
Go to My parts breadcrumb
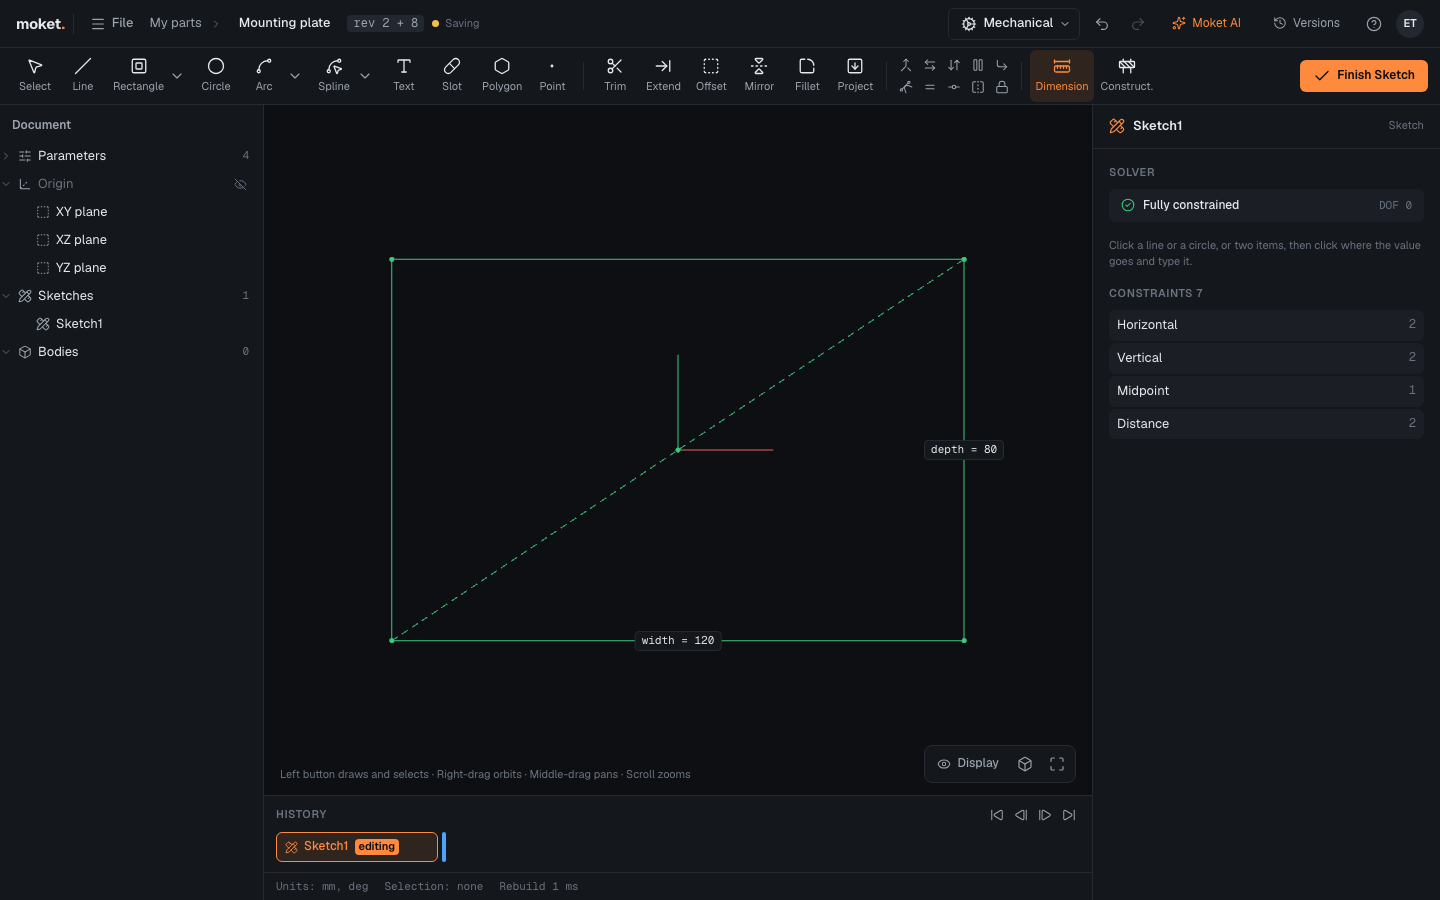(x=175, y=23)
